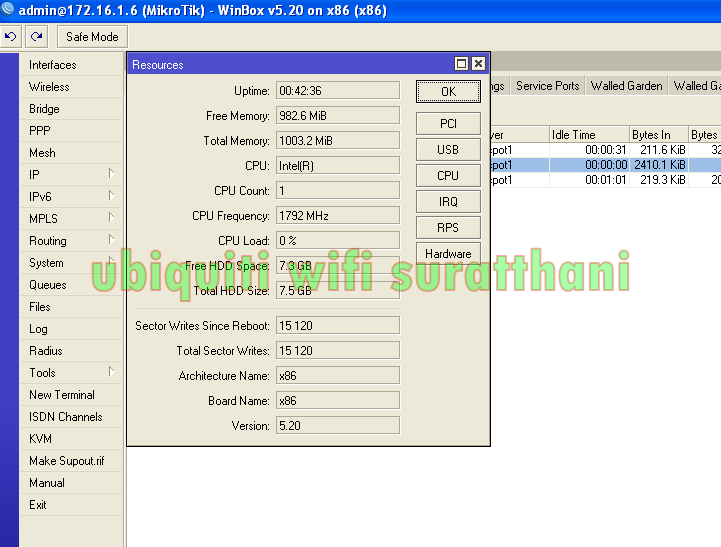Expand the IPv6 submenu arrow
721x547 pixels.
pyautogui.click(x=111, y=196)
